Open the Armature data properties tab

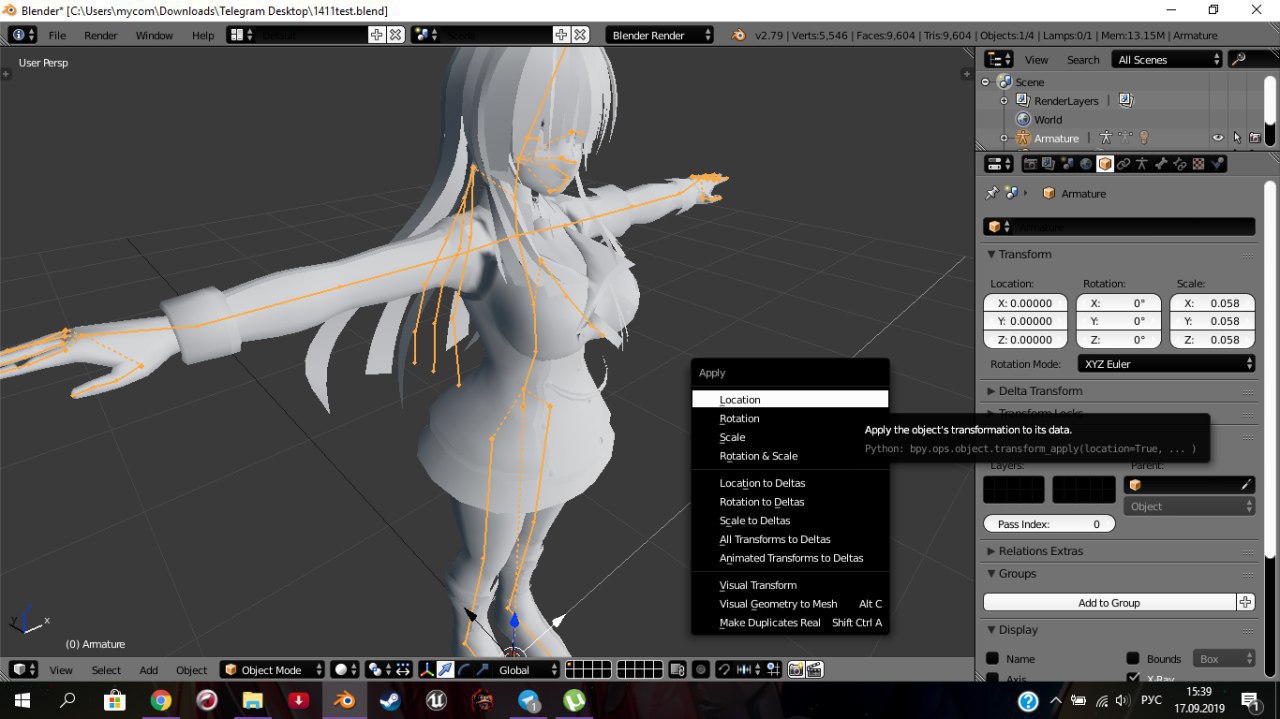(x=1142, y=163)
